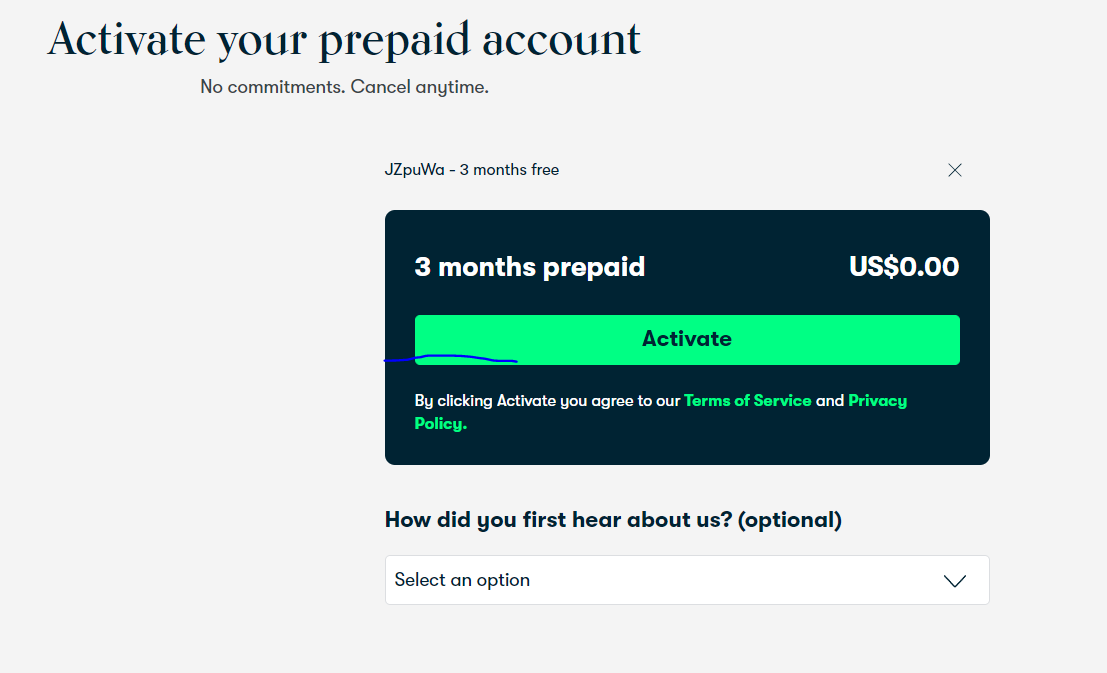The image size is (1107, 673).
Task: Click 'Activate your prepaid account' heading
Action: pos(344,40)
